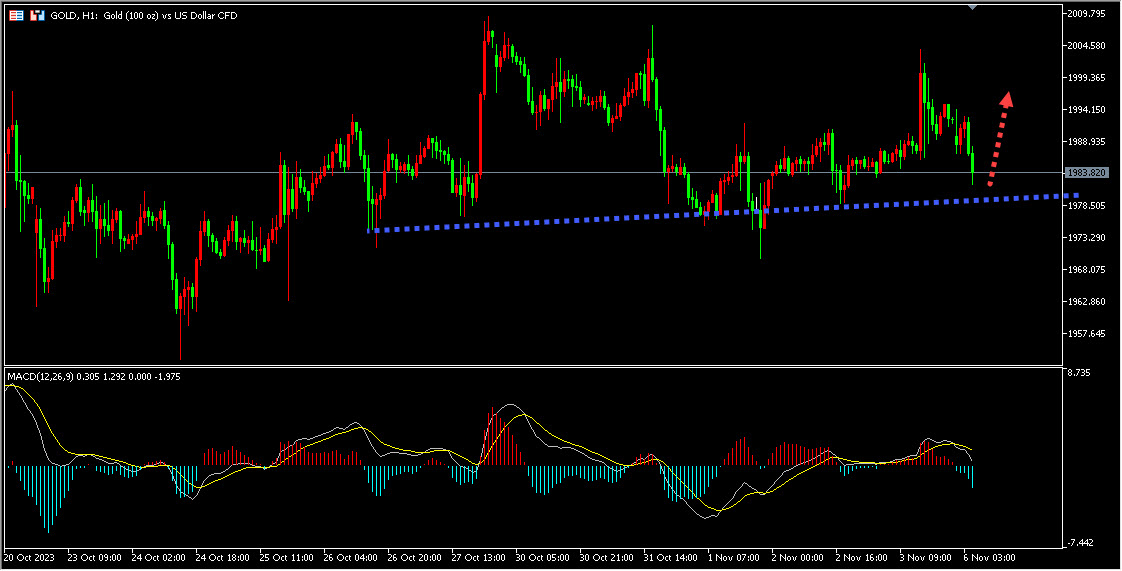Select the red dotted upward arrow

tap(1000, 138)
